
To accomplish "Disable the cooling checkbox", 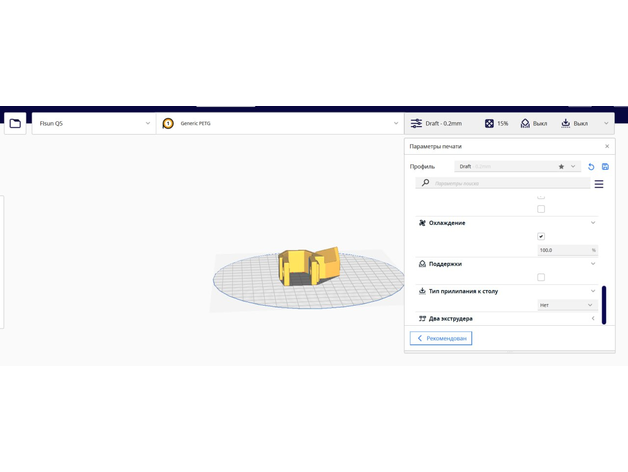I will (541, 237).
